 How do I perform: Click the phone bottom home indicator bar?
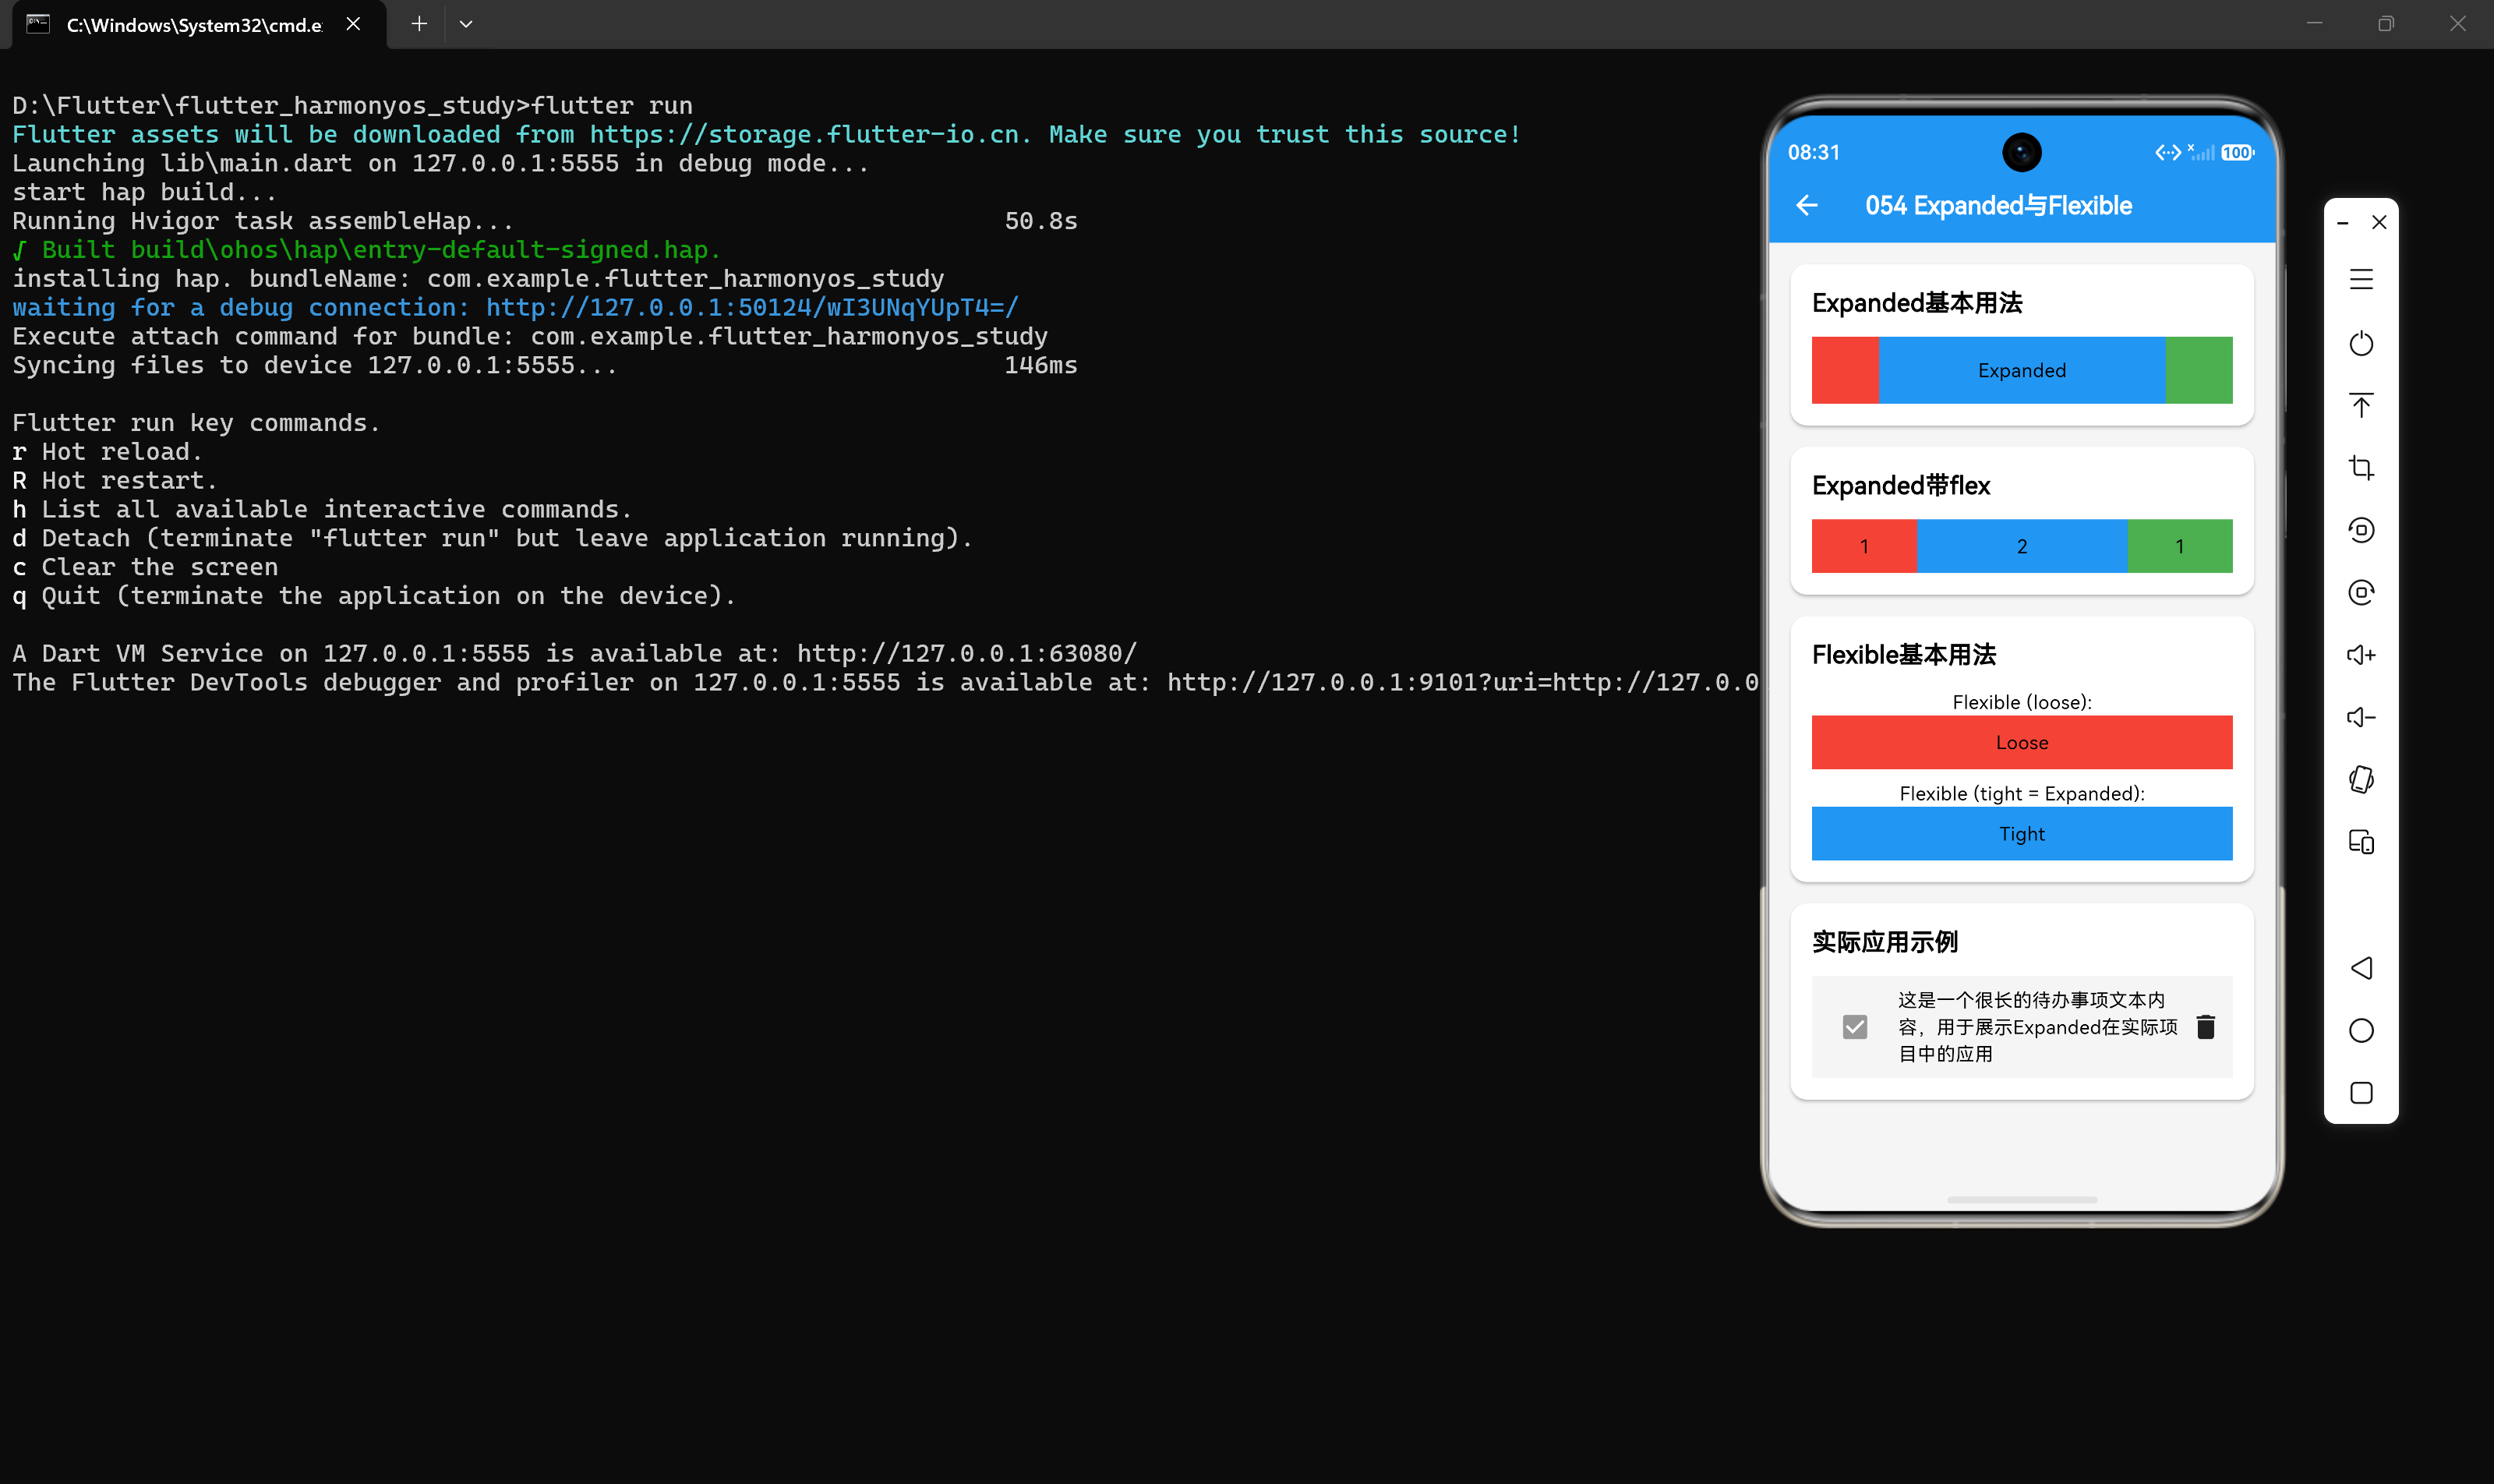[2022, 1199]
